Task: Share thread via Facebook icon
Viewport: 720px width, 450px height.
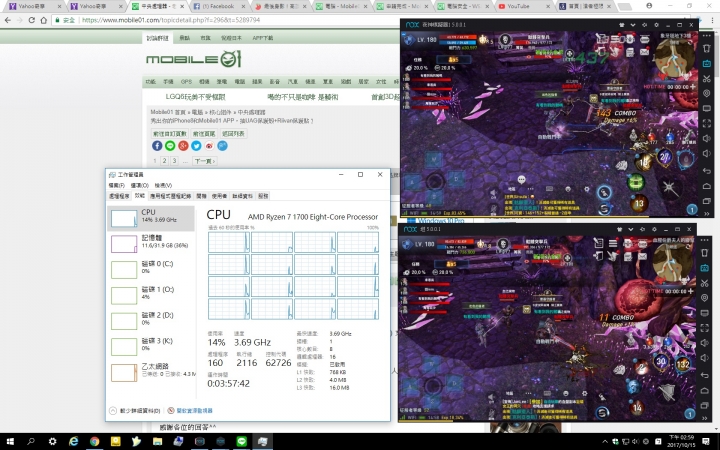Action: coord(157,146)
